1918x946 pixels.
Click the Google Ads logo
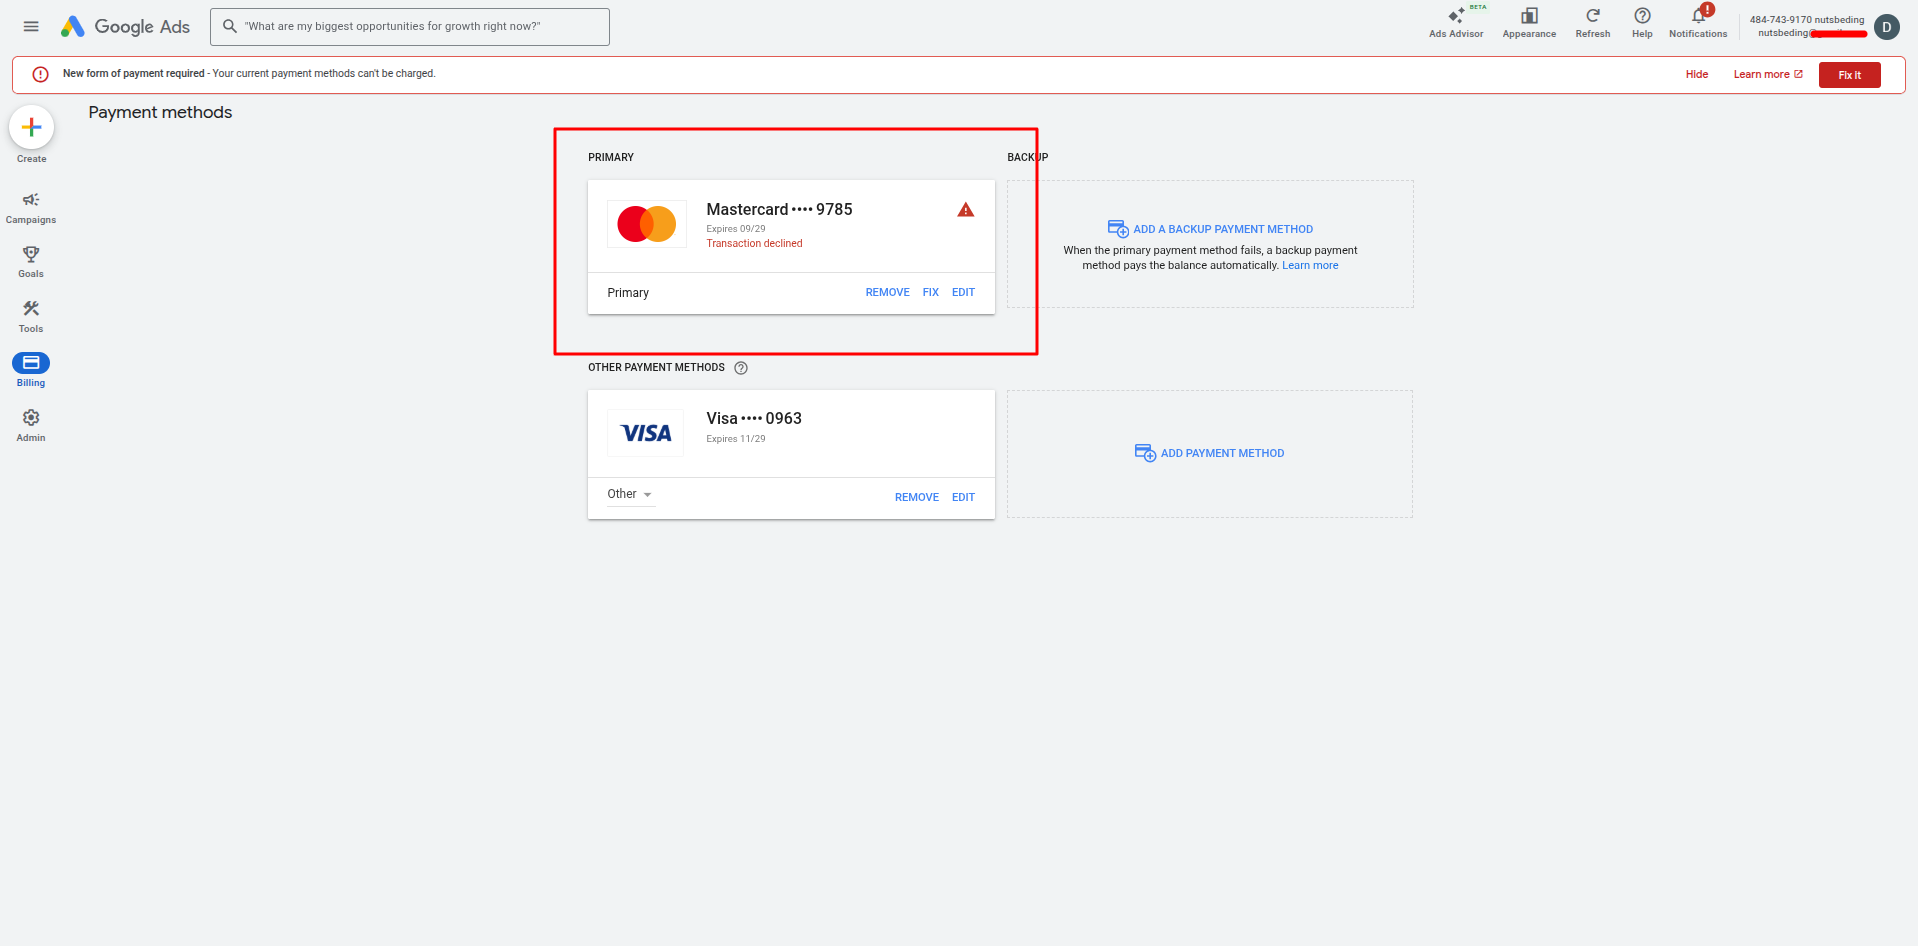(x=125, y=27)
